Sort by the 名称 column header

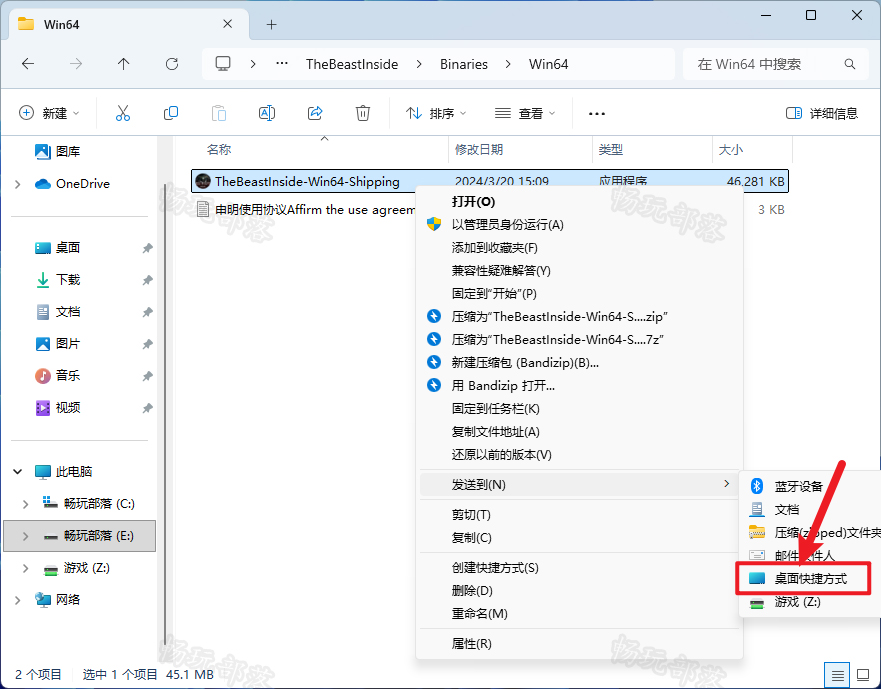(219, 149)
